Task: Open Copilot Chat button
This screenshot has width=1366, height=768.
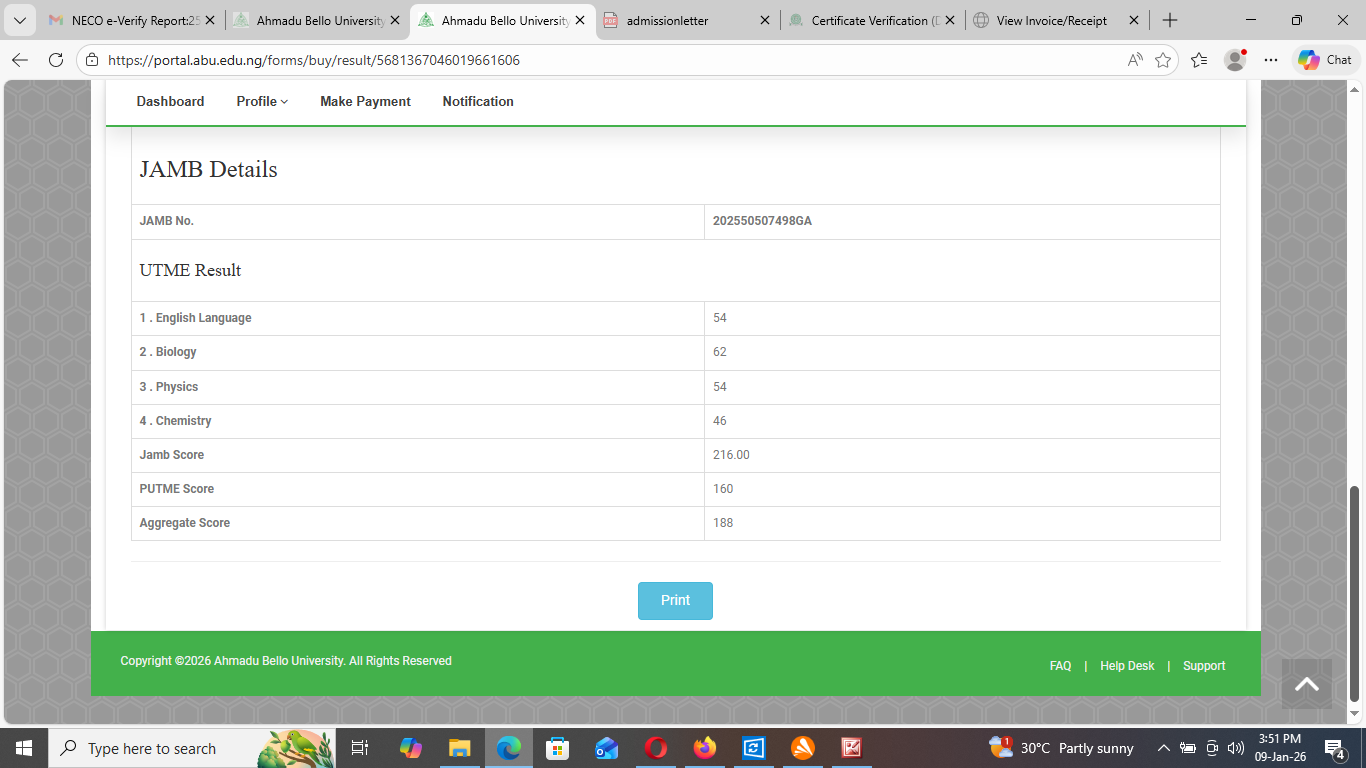Action: click(1325, 60)
